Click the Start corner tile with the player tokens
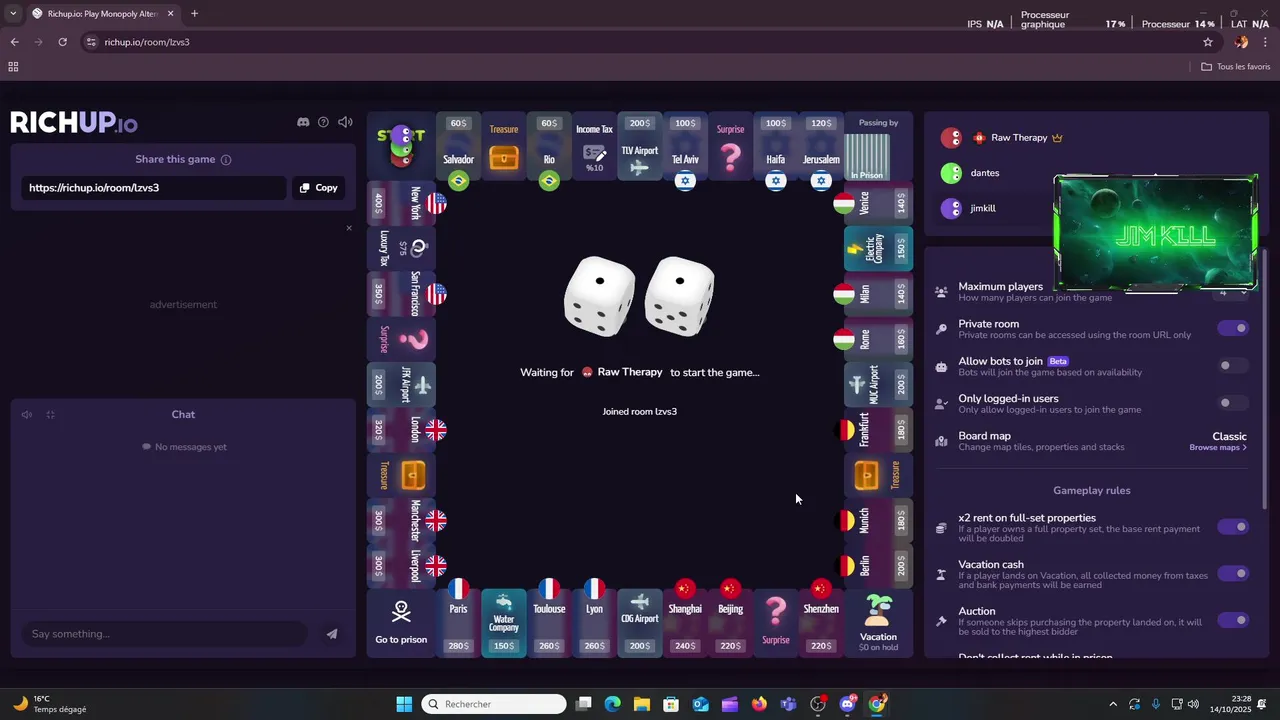Screen dimensions: 1280x720 coord(401,147)
